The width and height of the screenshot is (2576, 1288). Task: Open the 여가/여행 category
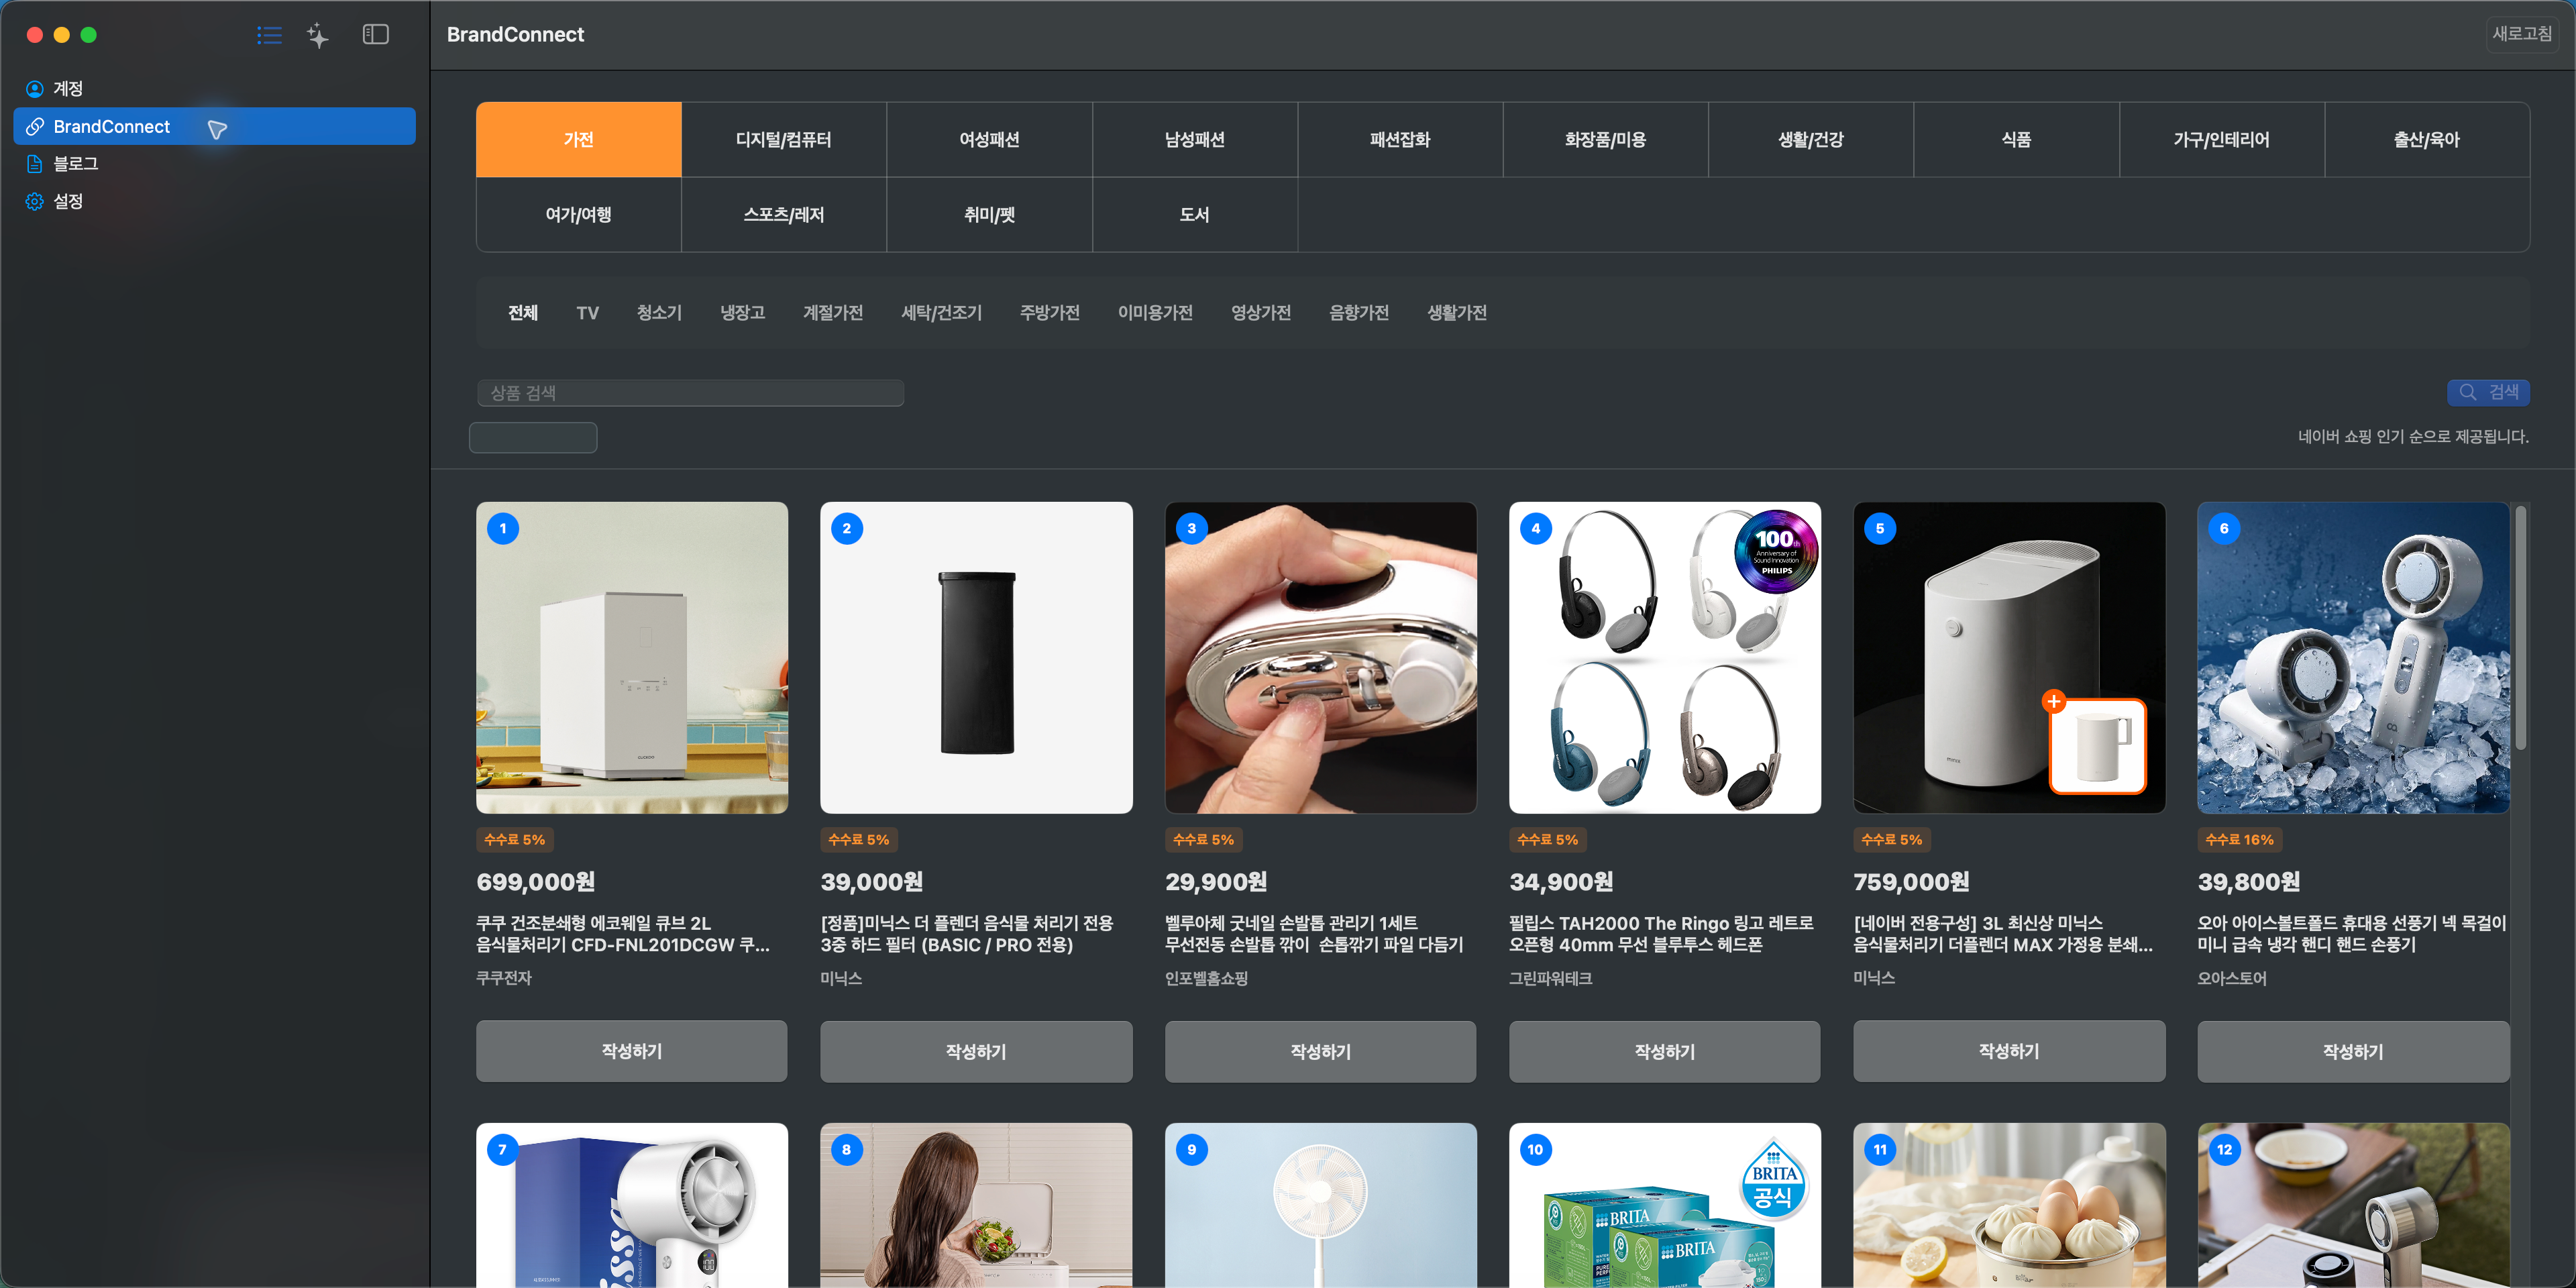(x=579, y=214)
